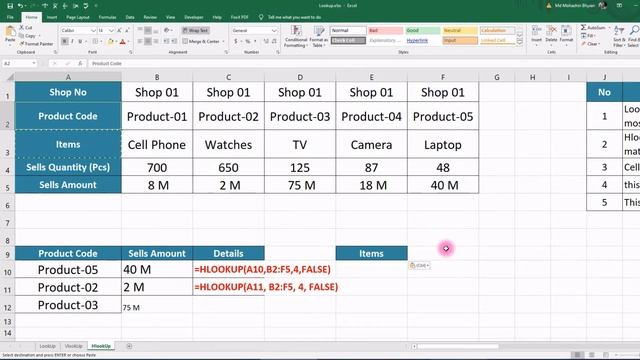Activate the Format Painter
Viewport: 640px width, 360px height.
36,44
